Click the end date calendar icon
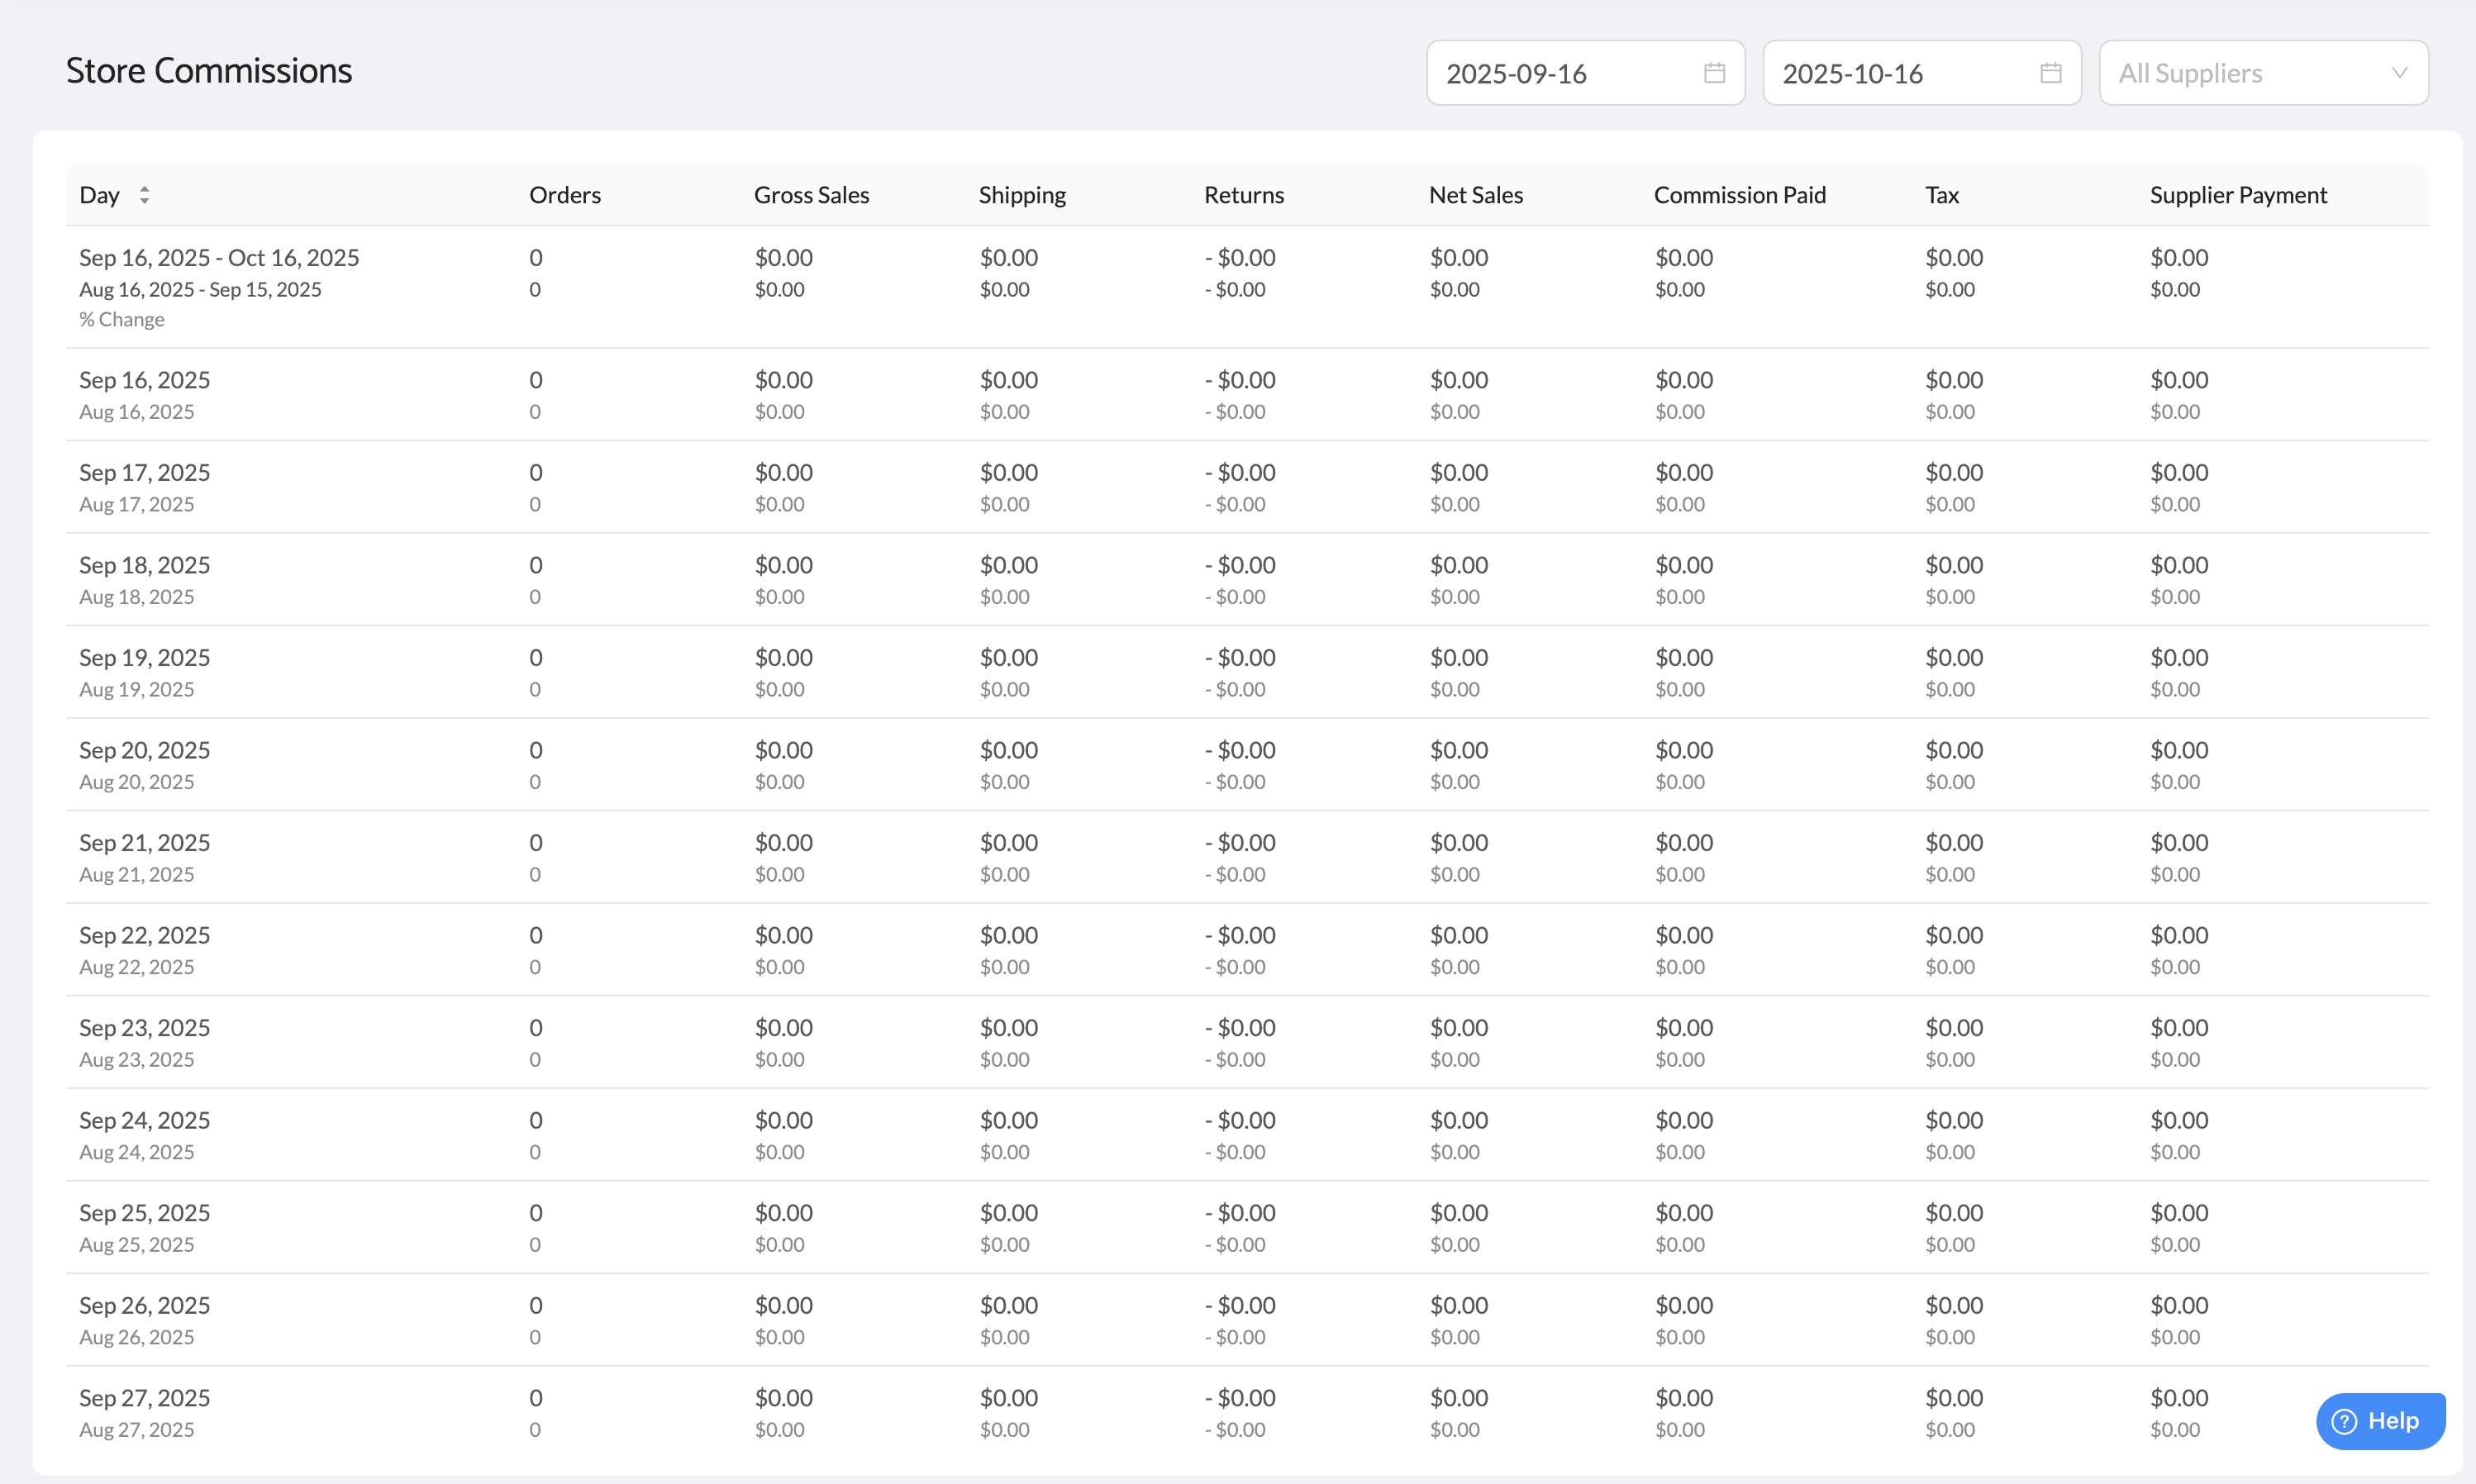 [x=2050, y=73]
